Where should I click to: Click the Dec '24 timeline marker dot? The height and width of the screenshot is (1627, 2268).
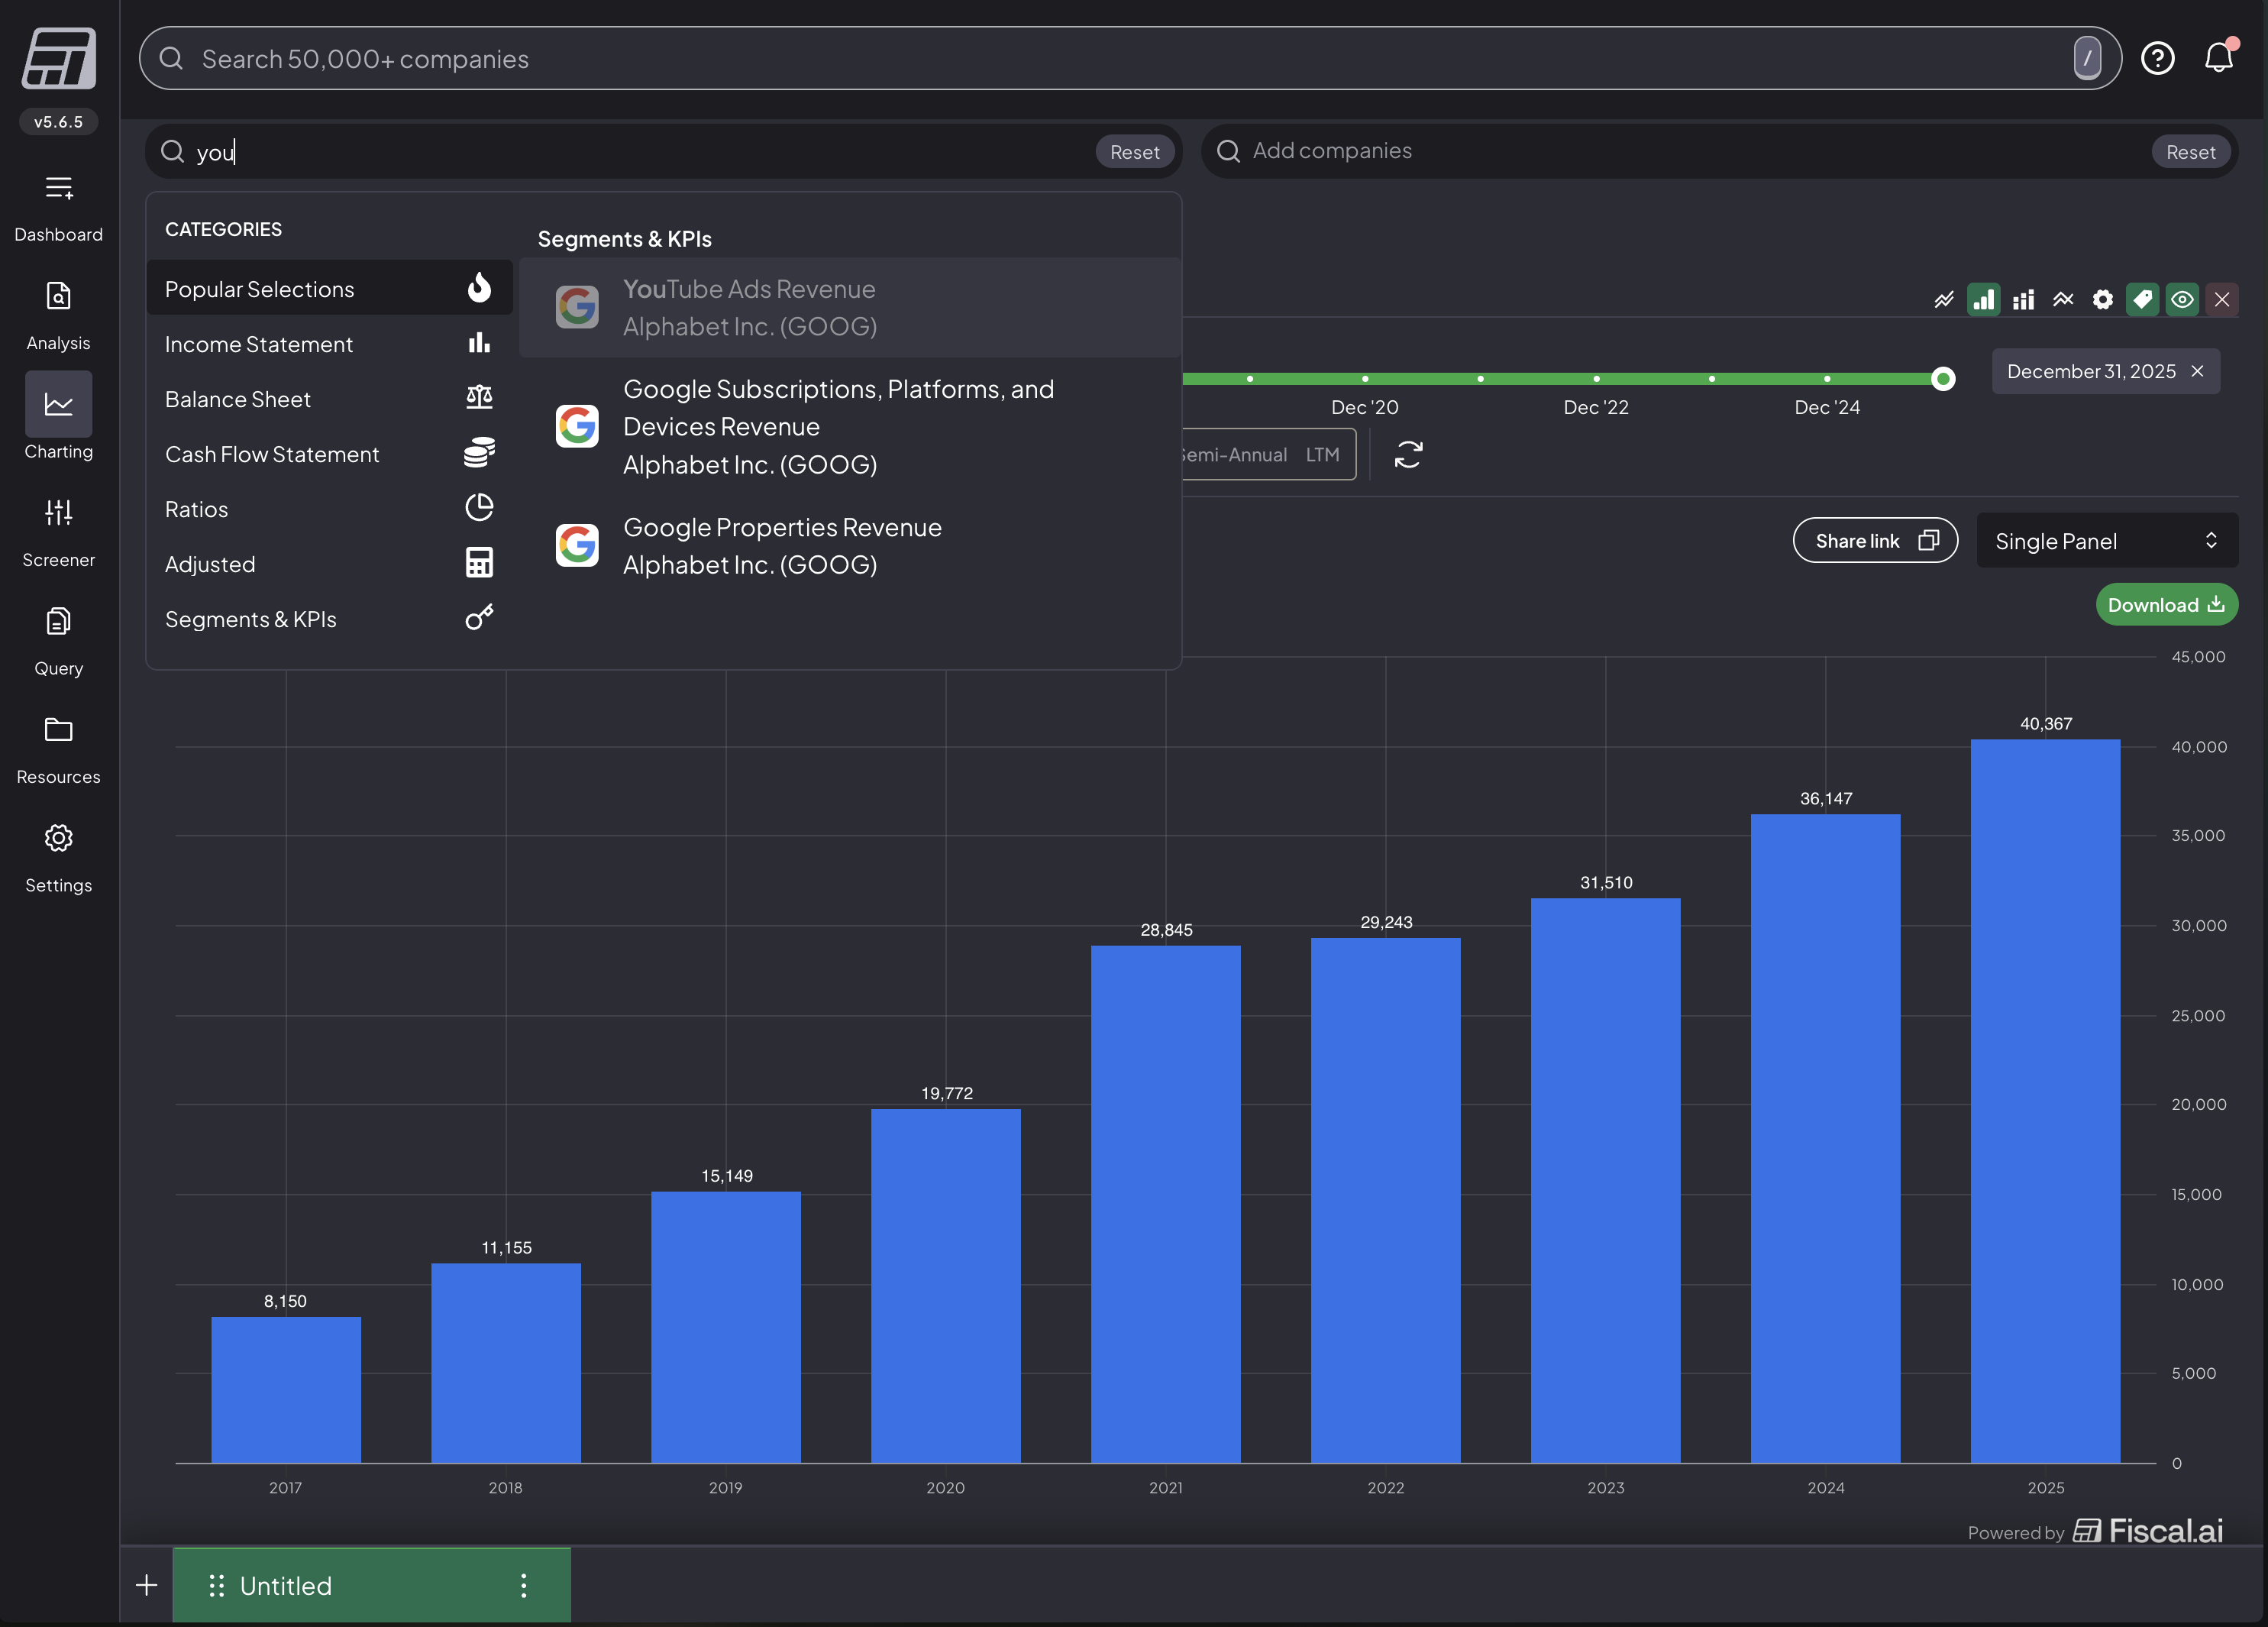pos(1827,379)
